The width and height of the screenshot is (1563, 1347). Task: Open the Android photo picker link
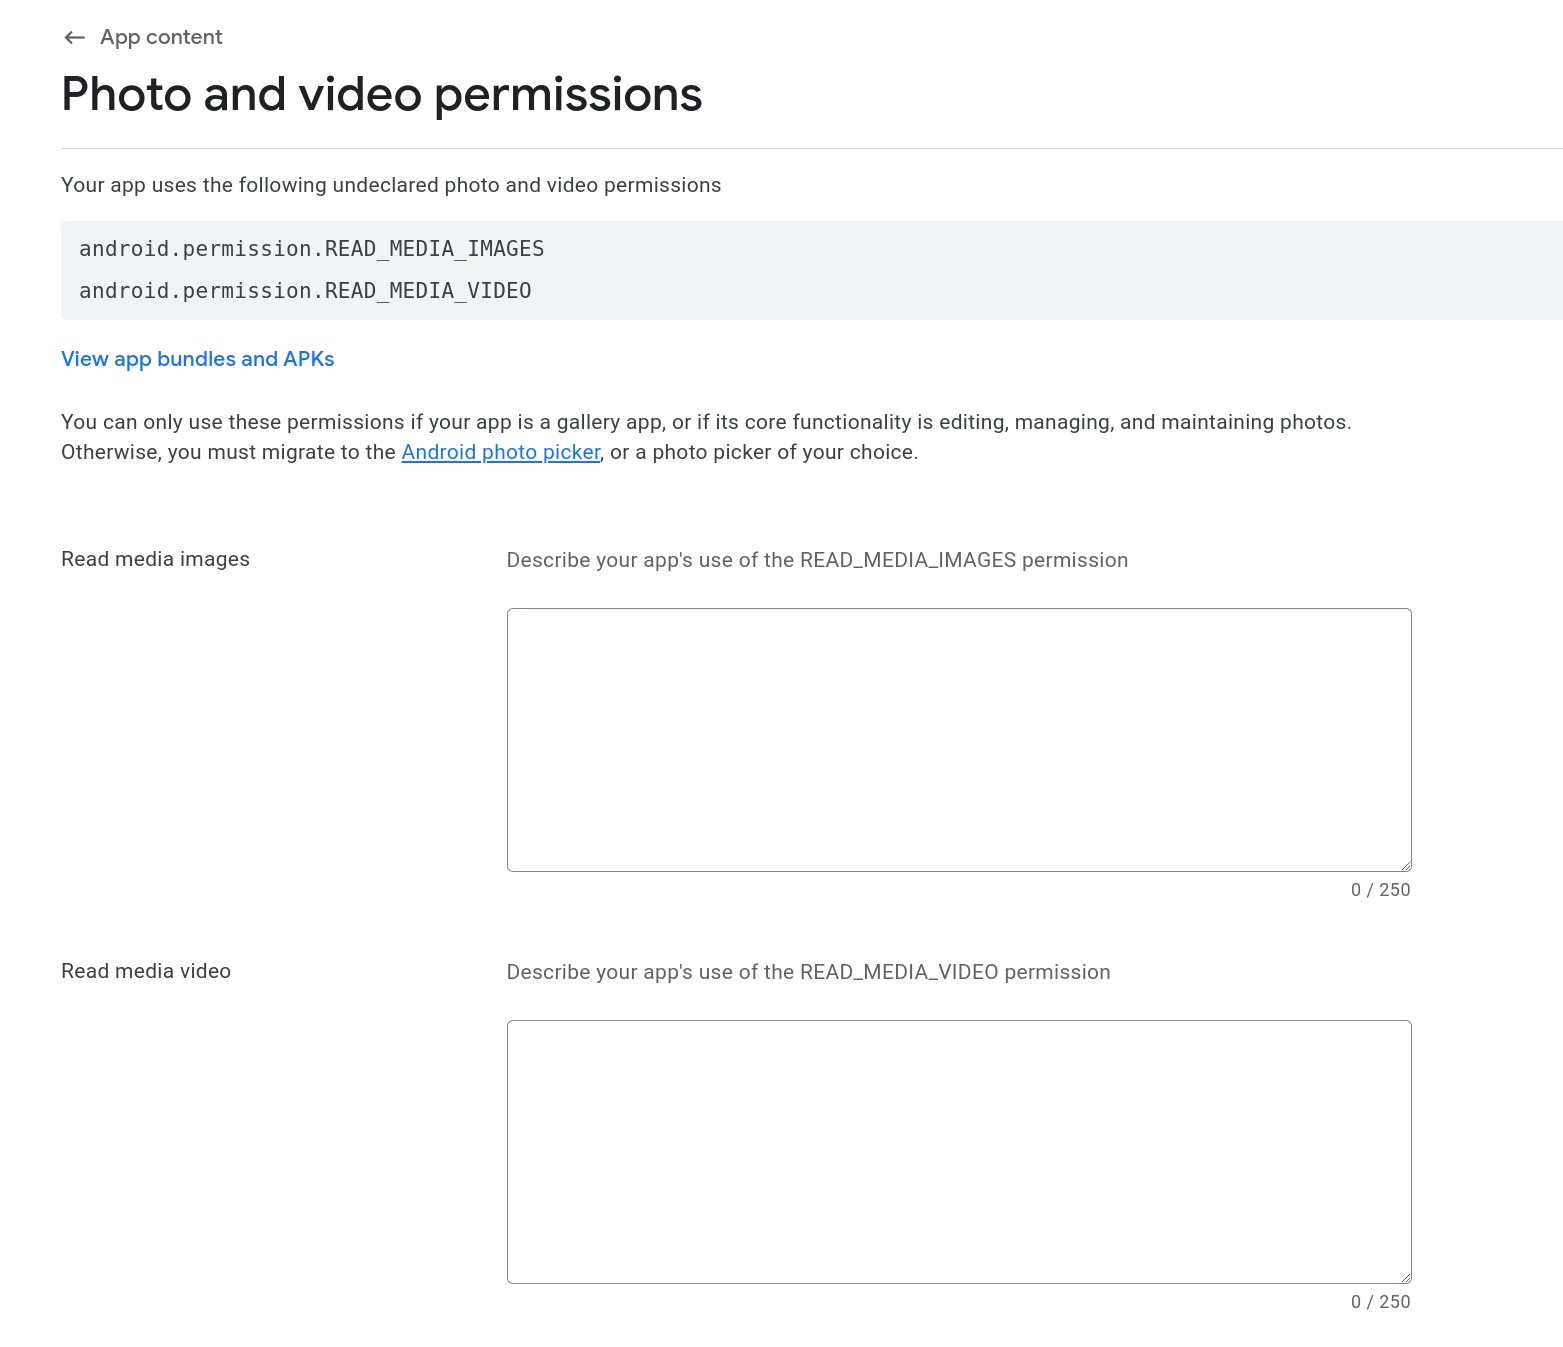(500, 452)
